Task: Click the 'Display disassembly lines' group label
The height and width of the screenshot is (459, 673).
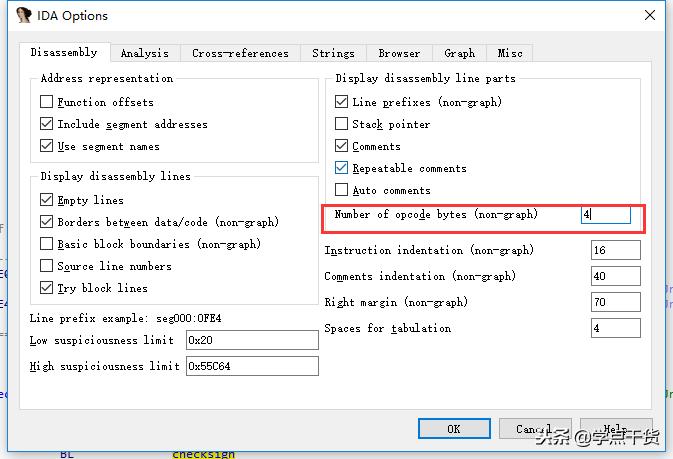Action: click(115, 176)
